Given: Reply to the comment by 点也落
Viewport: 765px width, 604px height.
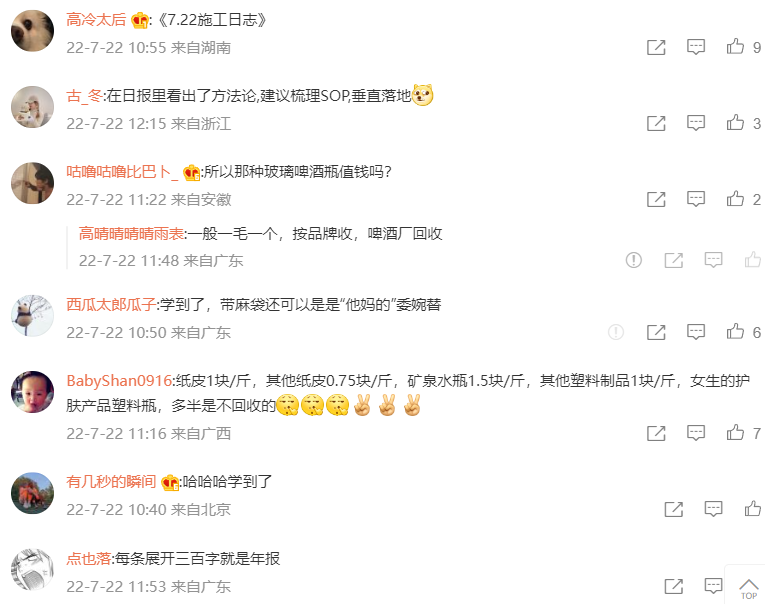Looking at the screenshot, I should [x=713, y=586].
